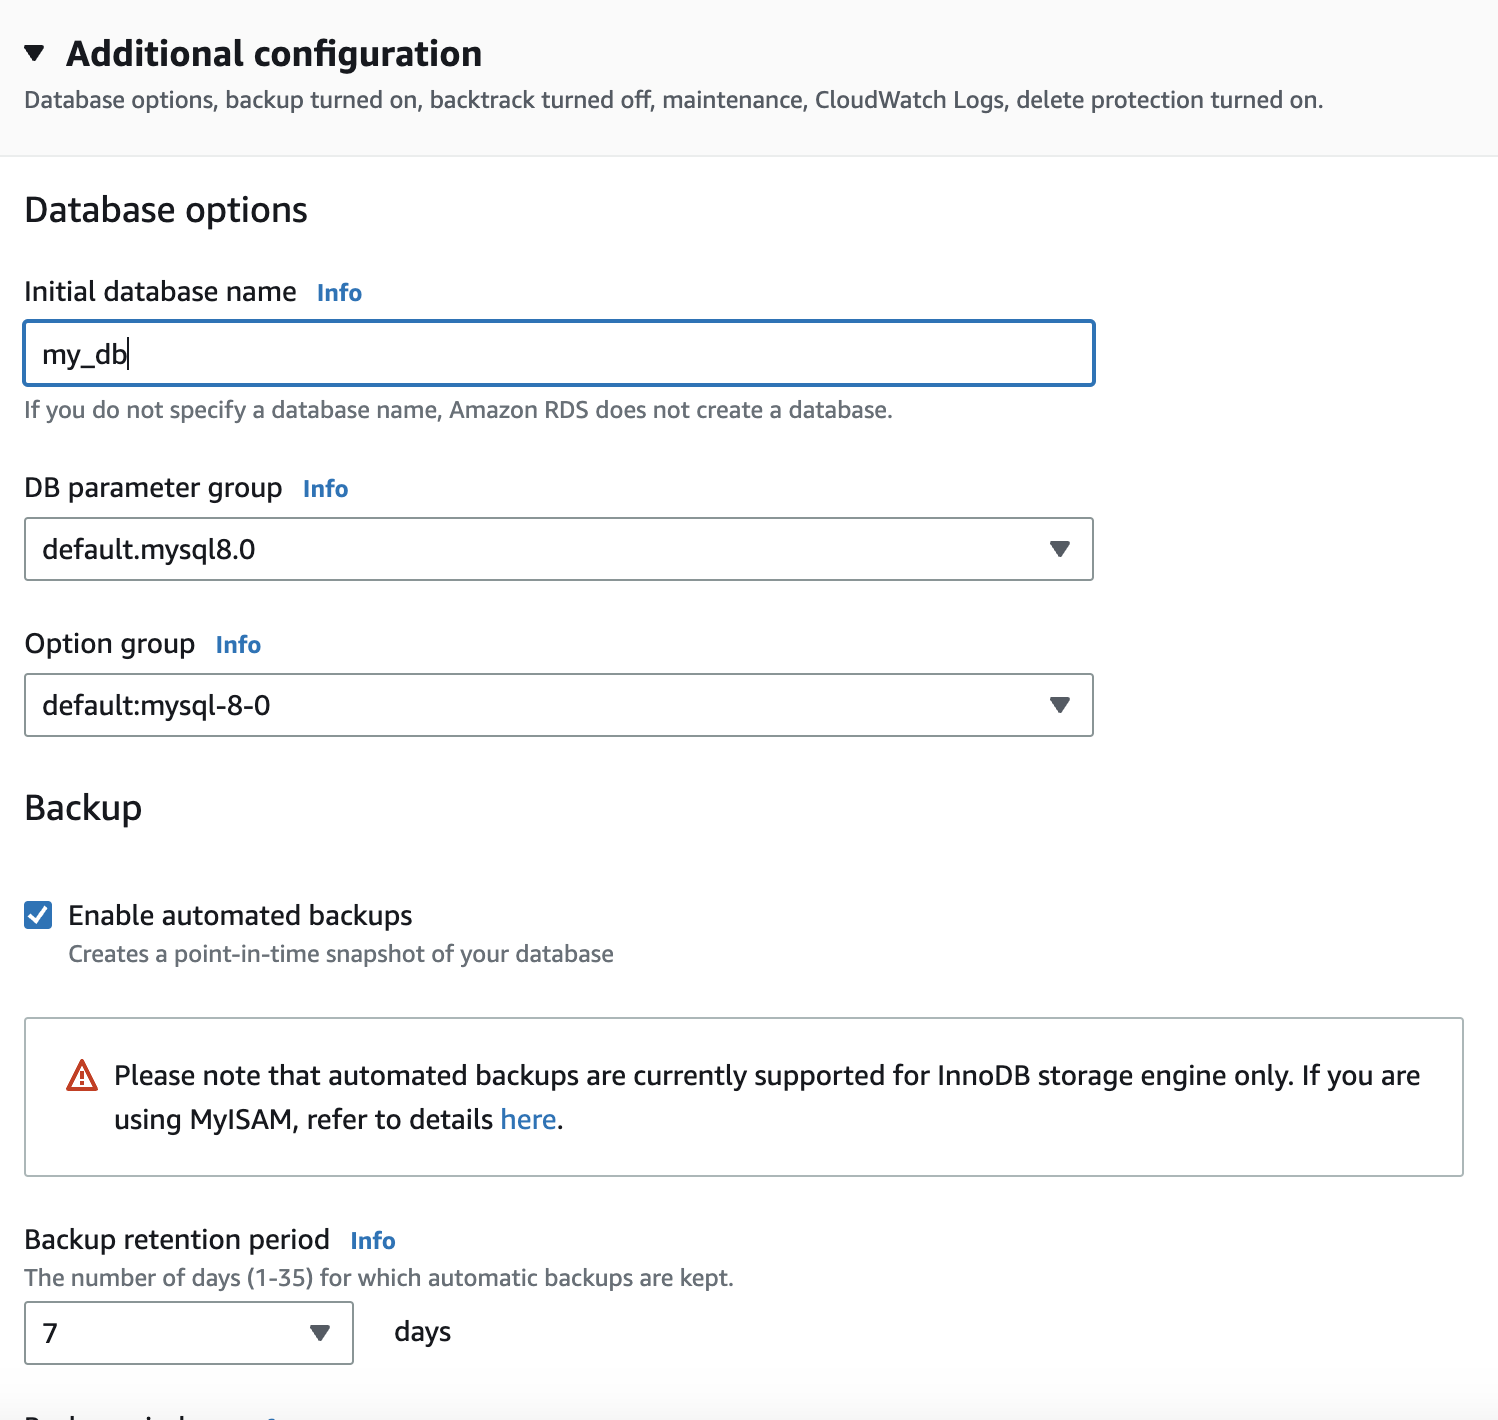Open Info for Backup retention period
1498x1420 pixels.
(373, 1241)
